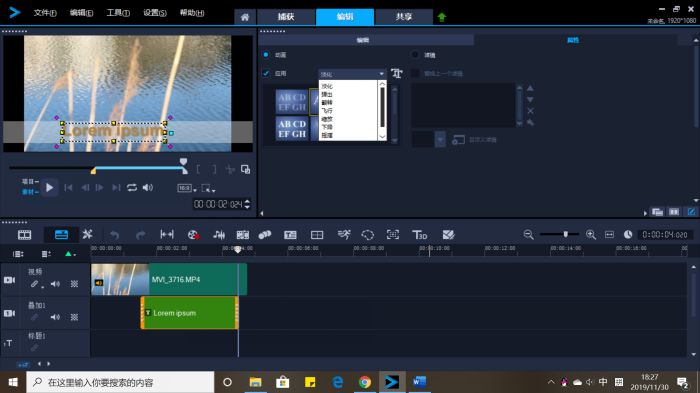
Task: Open the animation type dropdown arrow
Action: (x=382, y=74)
